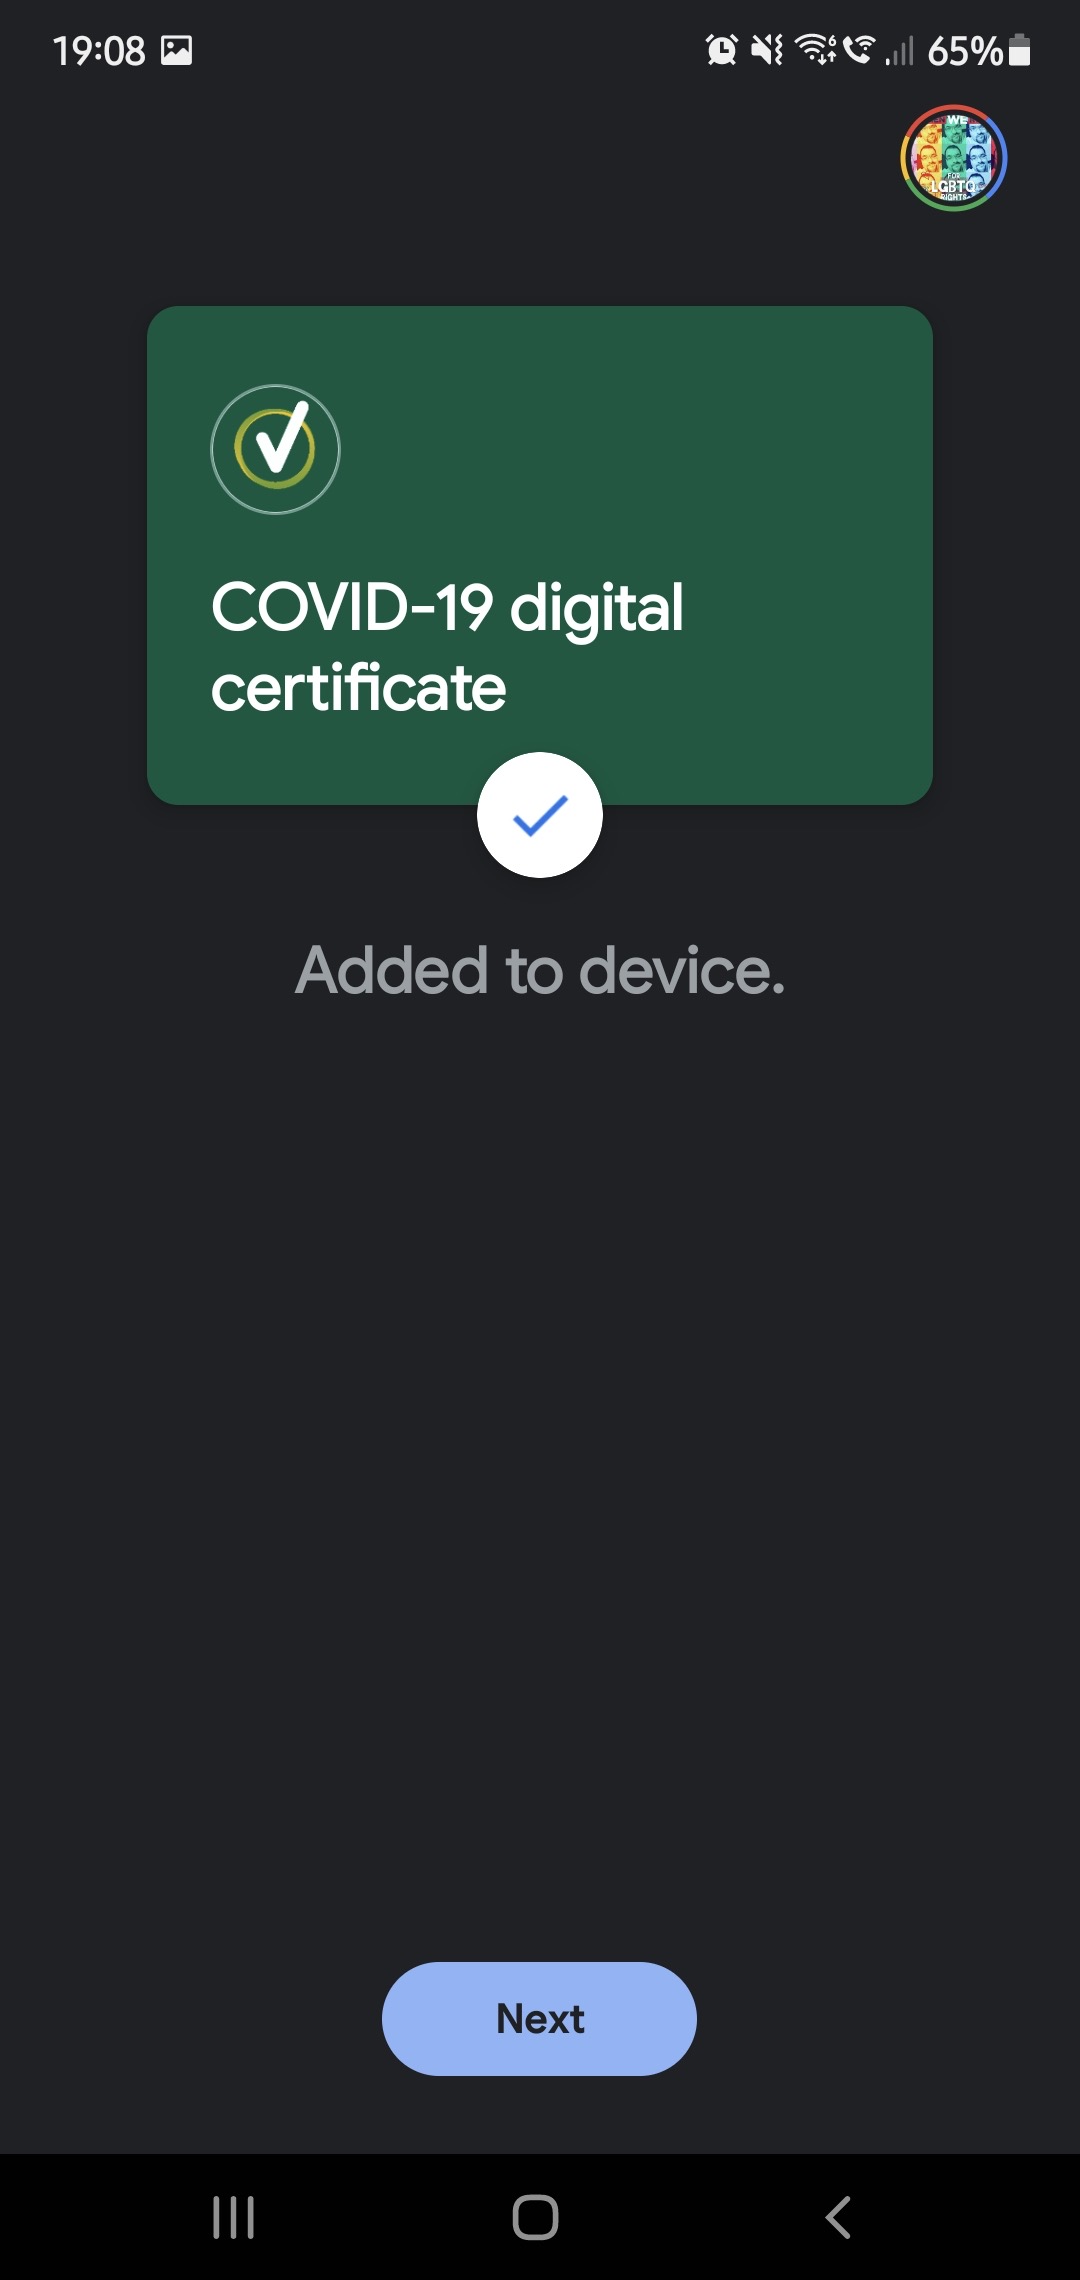This screenshot has height=2280, width=1080.
Task: Go to home via navigation bar
Action: (x=535, y=2217)
